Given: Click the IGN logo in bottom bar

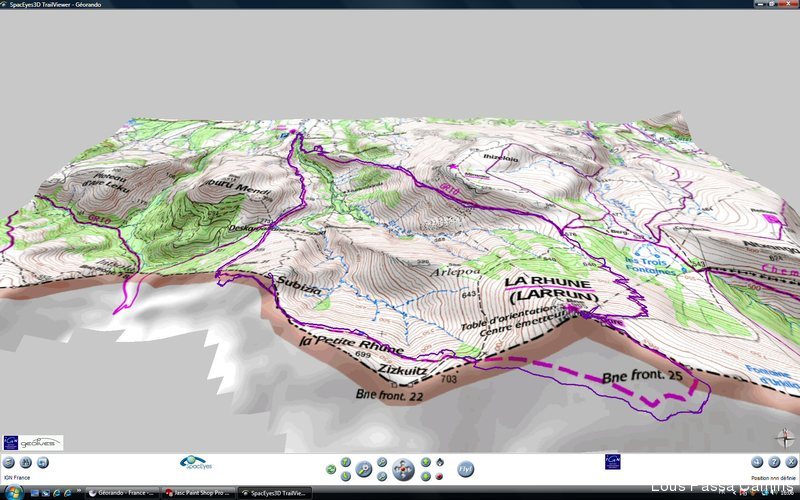Looking at the screenshot, I should coord(612,461).
